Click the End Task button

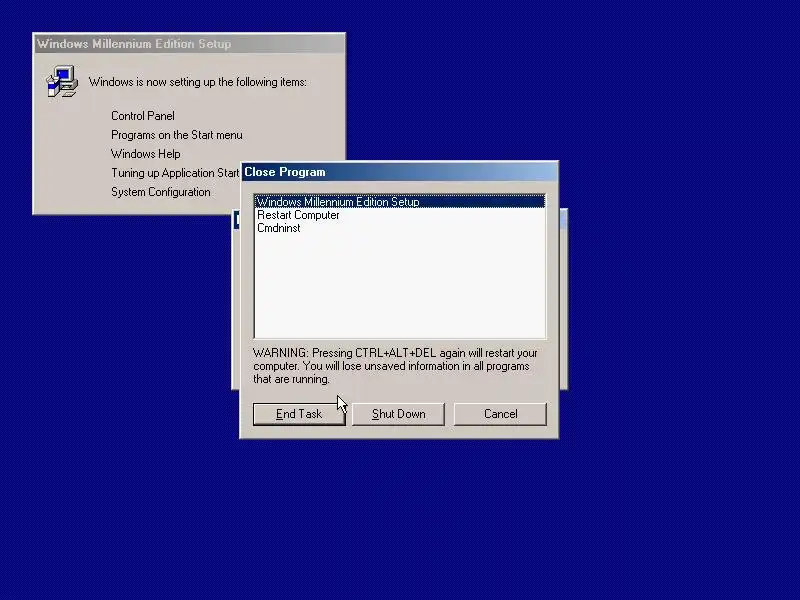299,414
